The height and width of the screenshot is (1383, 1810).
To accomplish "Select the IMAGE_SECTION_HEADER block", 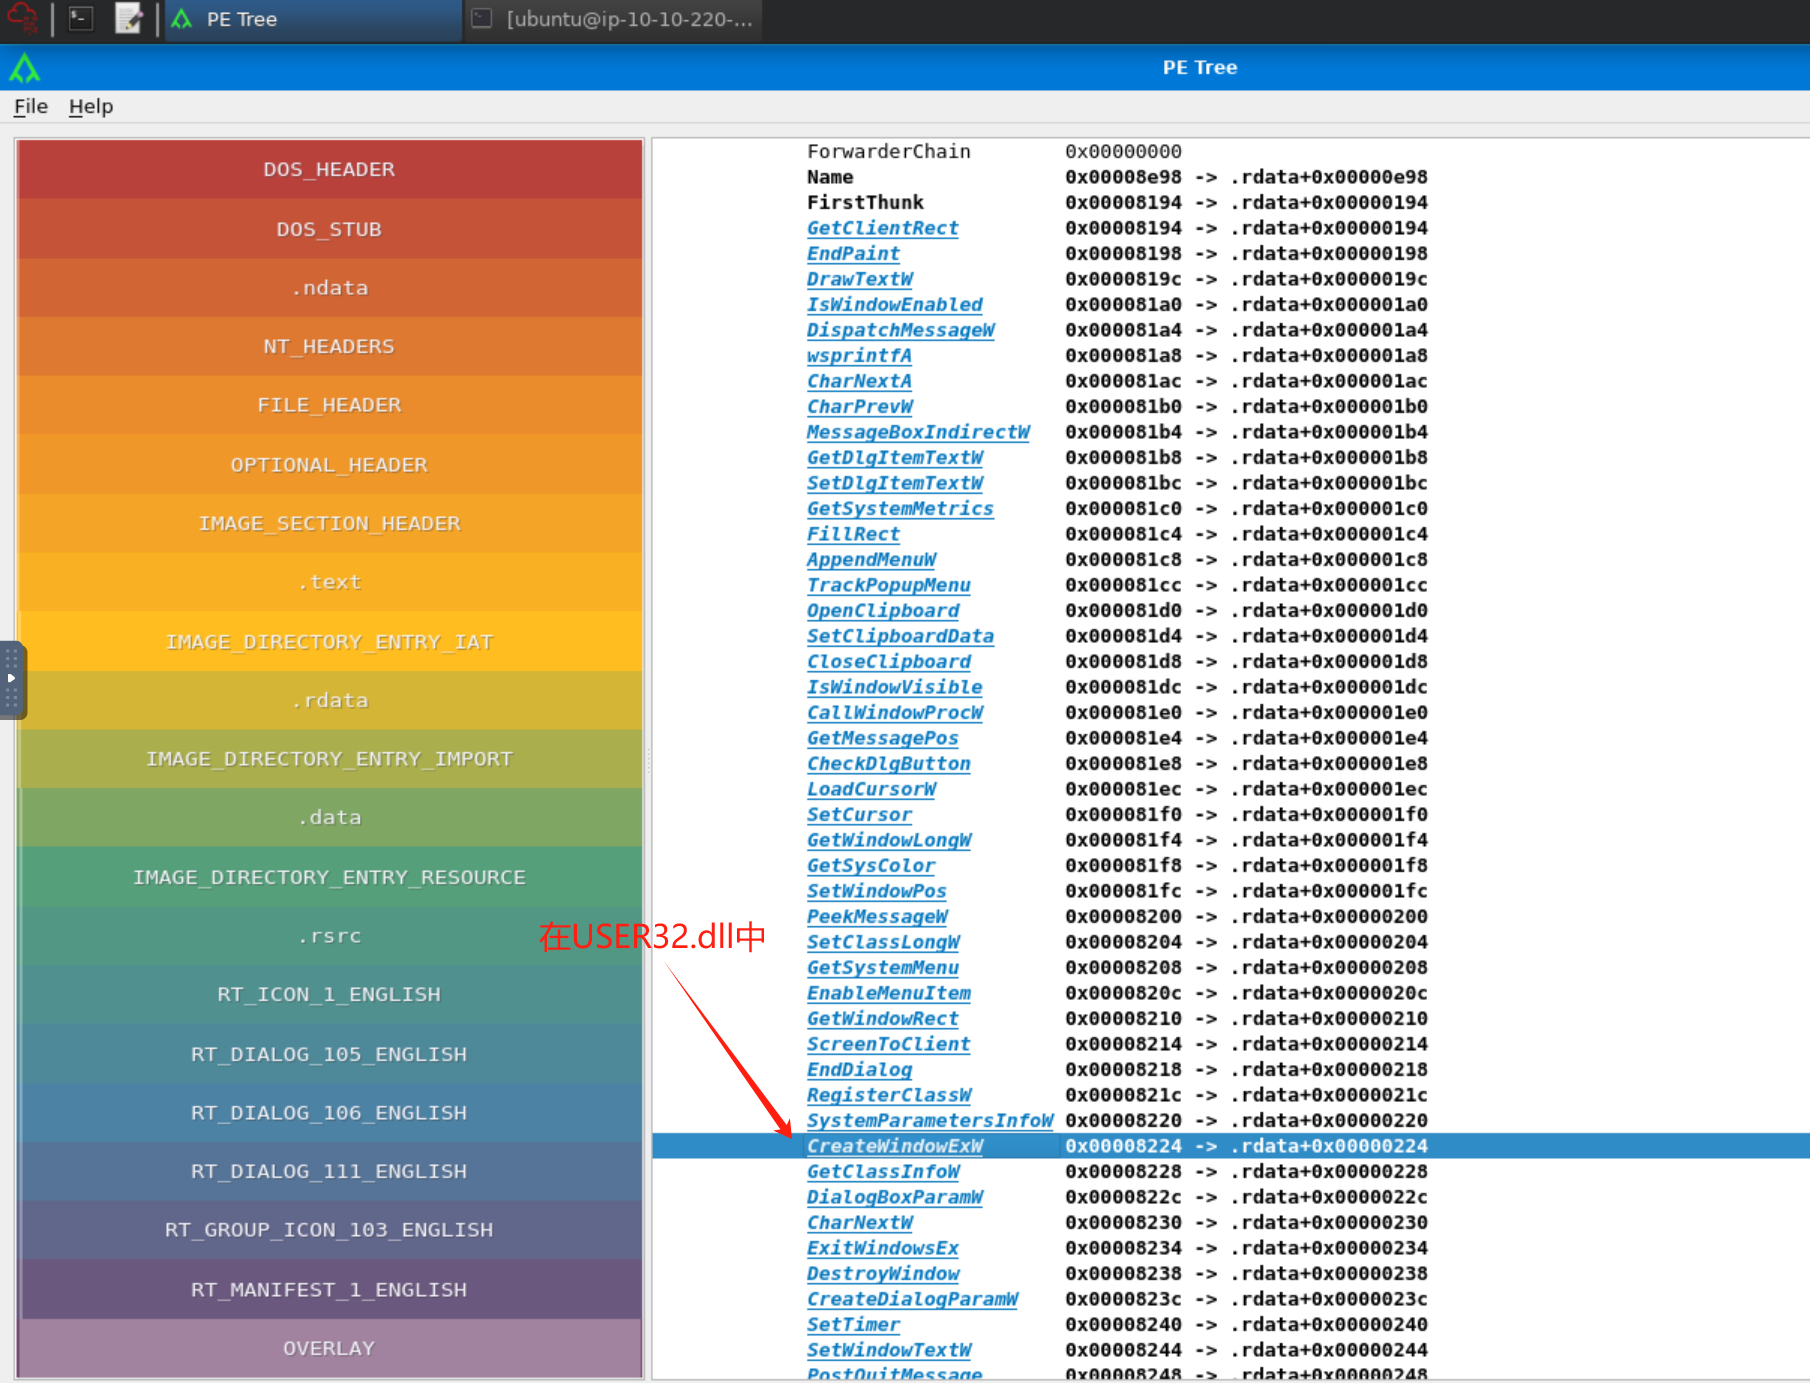I will [329, 523].
